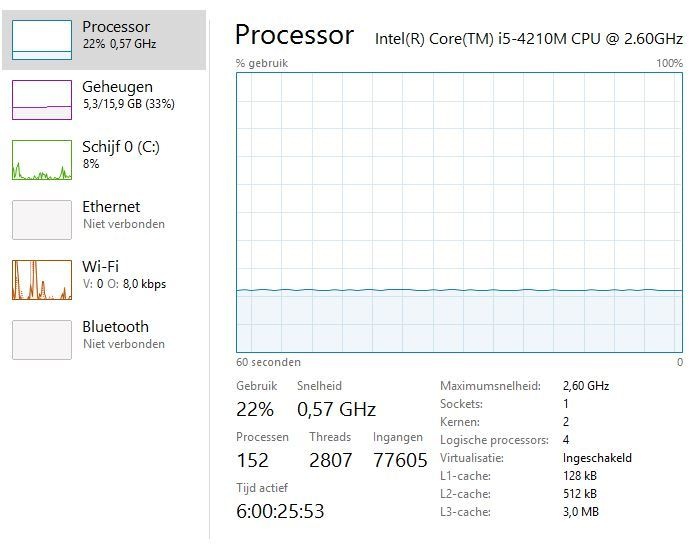Click the Maximumsnelheid 2,60 GHz value
Image resolution: width=697 pixels, height=551 pixels.
coord(586,386)
